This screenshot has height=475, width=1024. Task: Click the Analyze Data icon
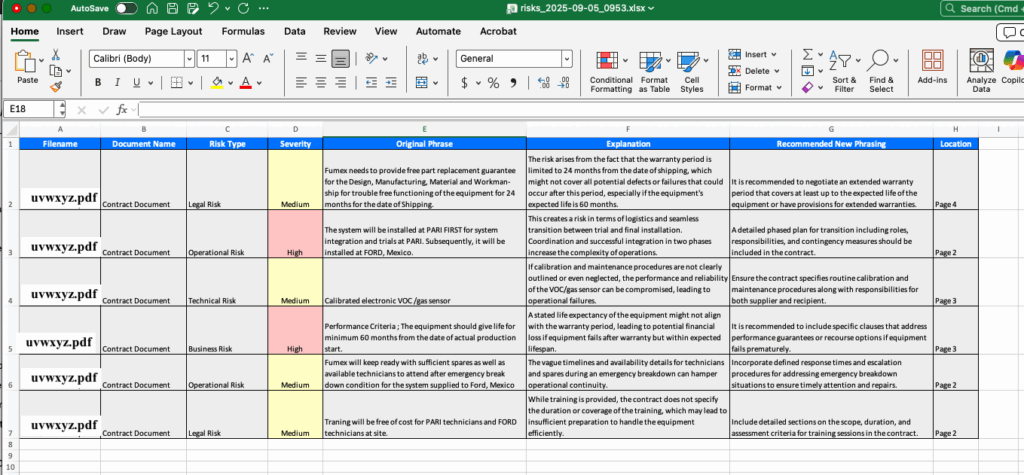tap(981, 69)
